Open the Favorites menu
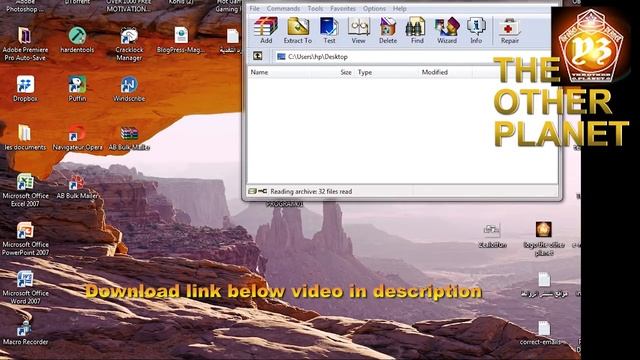 343,9
